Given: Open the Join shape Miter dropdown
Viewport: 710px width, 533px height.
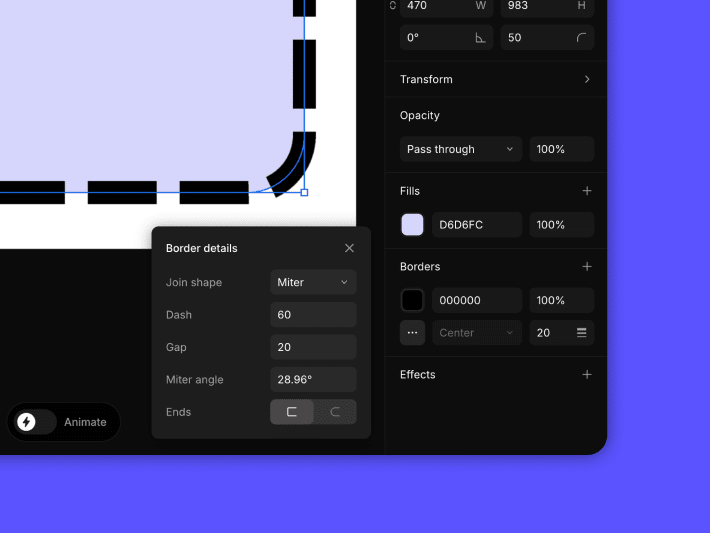Looking at the screenshot, I should (313, 282).
